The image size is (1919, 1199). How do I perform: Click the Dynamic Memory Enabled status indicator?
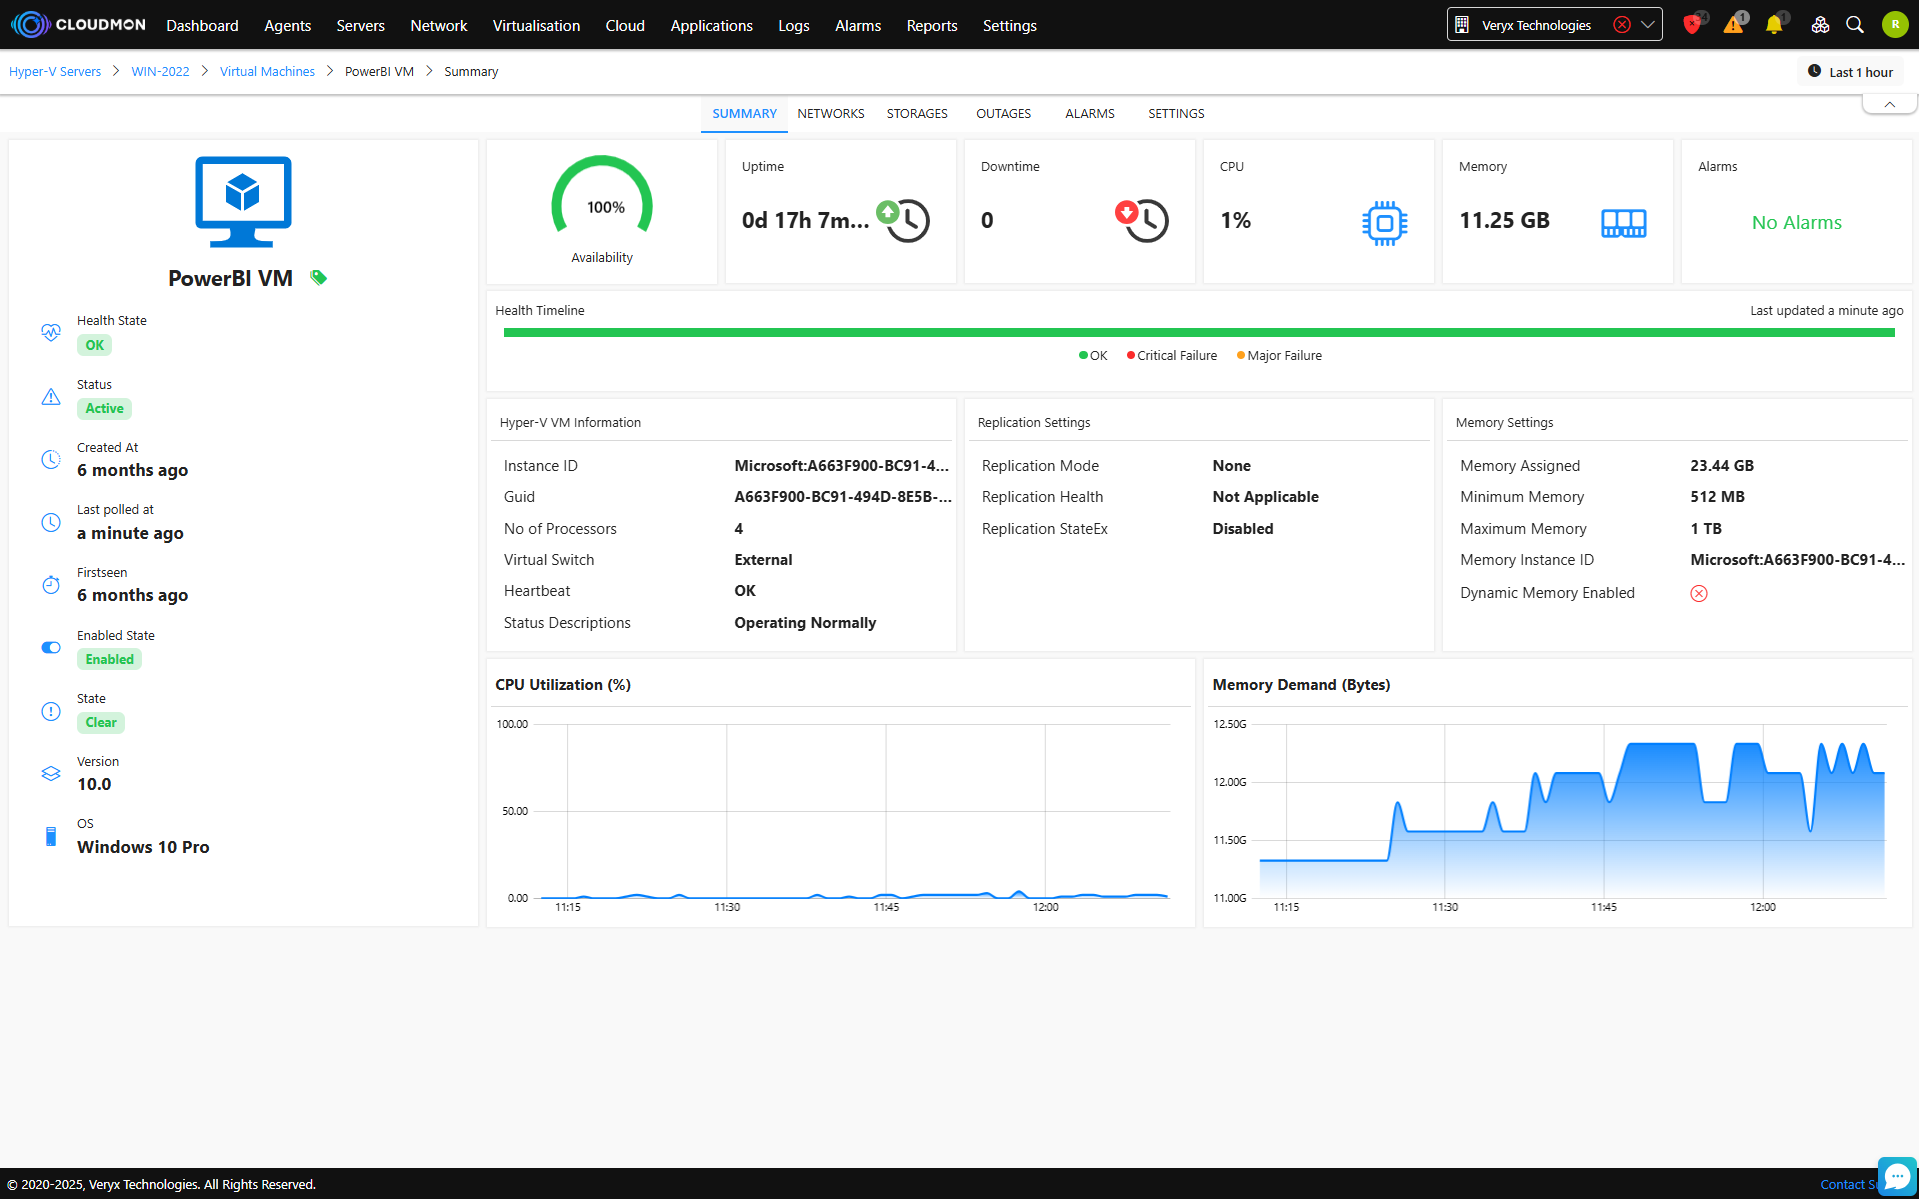(x=1699, y=593)
